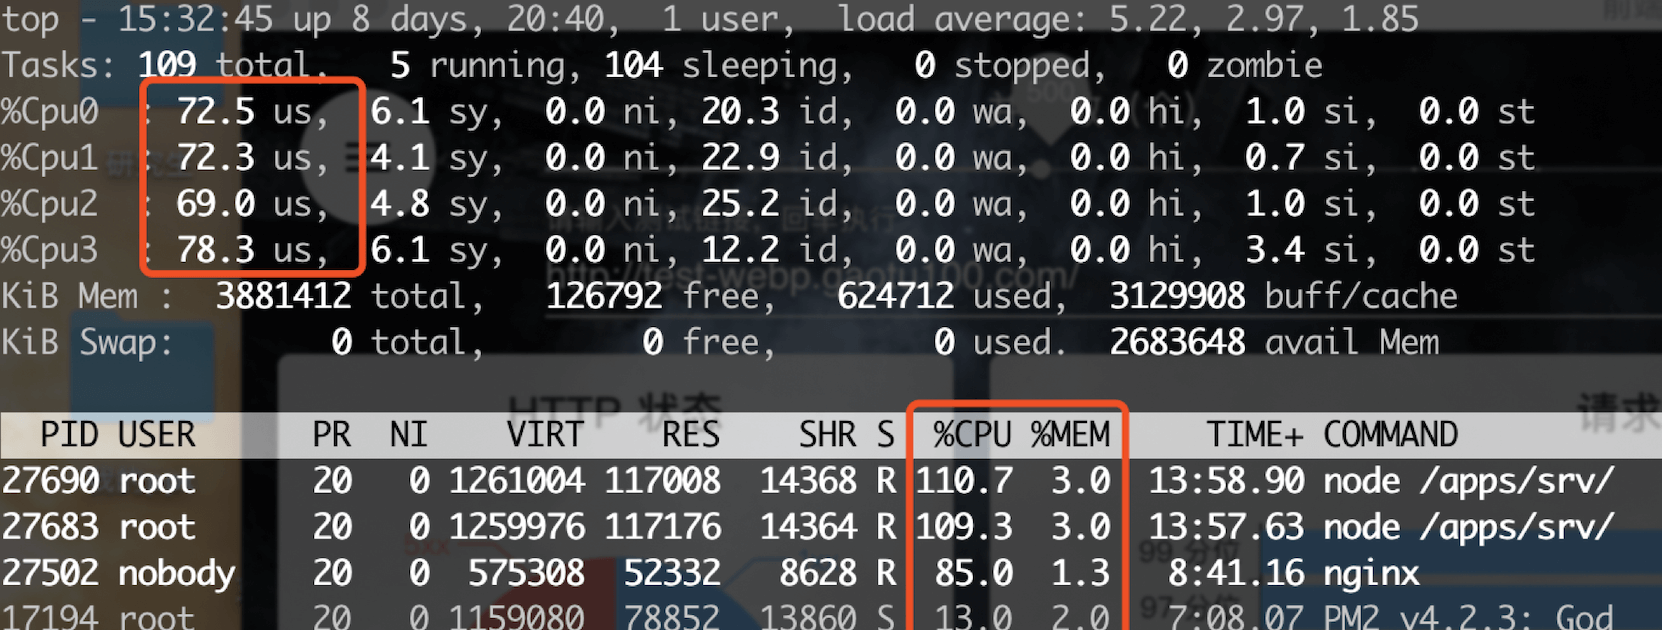The width and height of the screenshot is (1662, 630).
Task: Click the RES column header
Action: pos(690,435)
